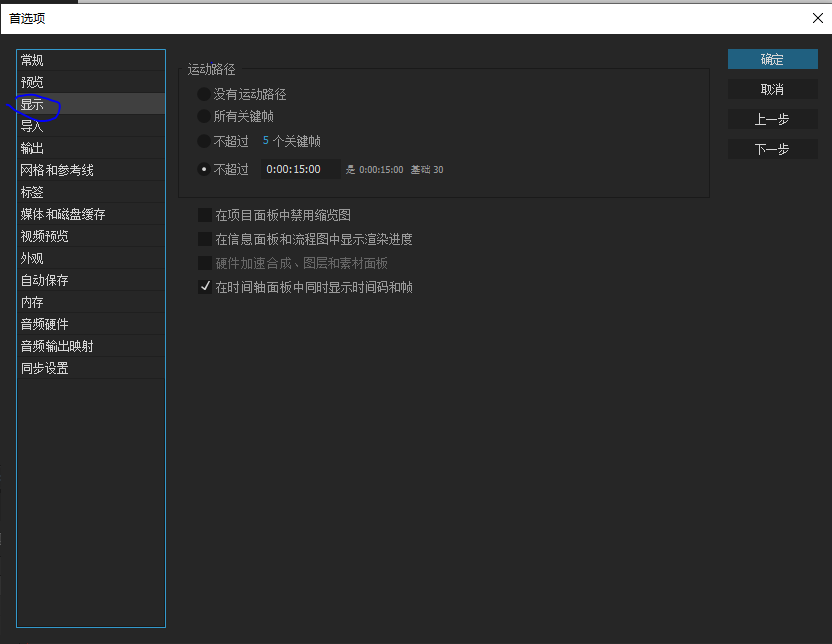This screenshot has width=832, height=644.
Task: Confirm settings with the 确定 button
Action: point(771,59)
